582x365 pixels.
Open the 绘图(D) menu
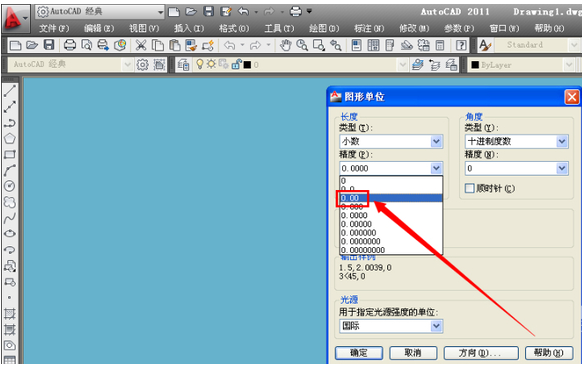324,29
